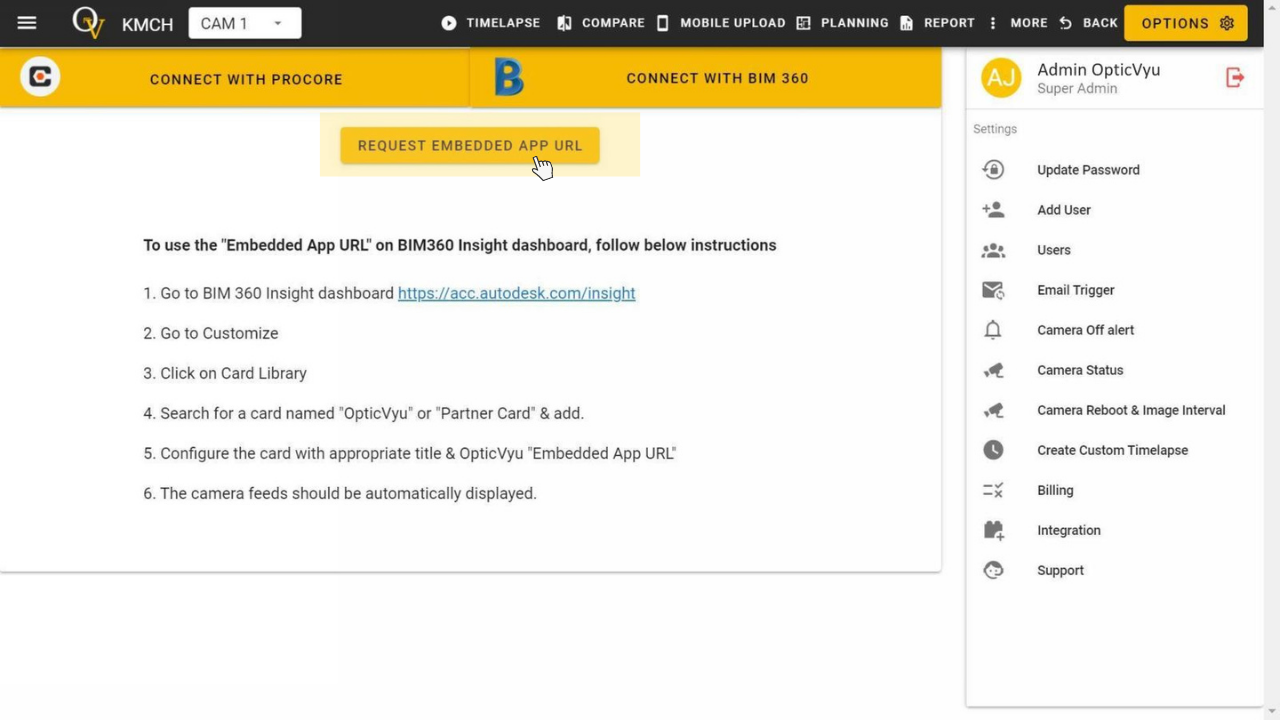Click the gear icon in OPTIONS
1280x720 pixels.
(x=1227, y=23)
